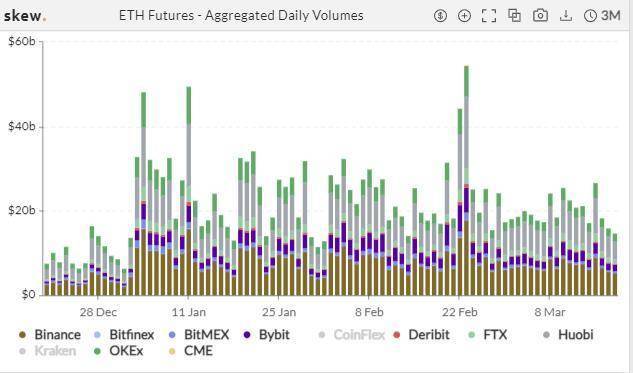Click the skew logo
633x373 pixels.
[25, 16]
